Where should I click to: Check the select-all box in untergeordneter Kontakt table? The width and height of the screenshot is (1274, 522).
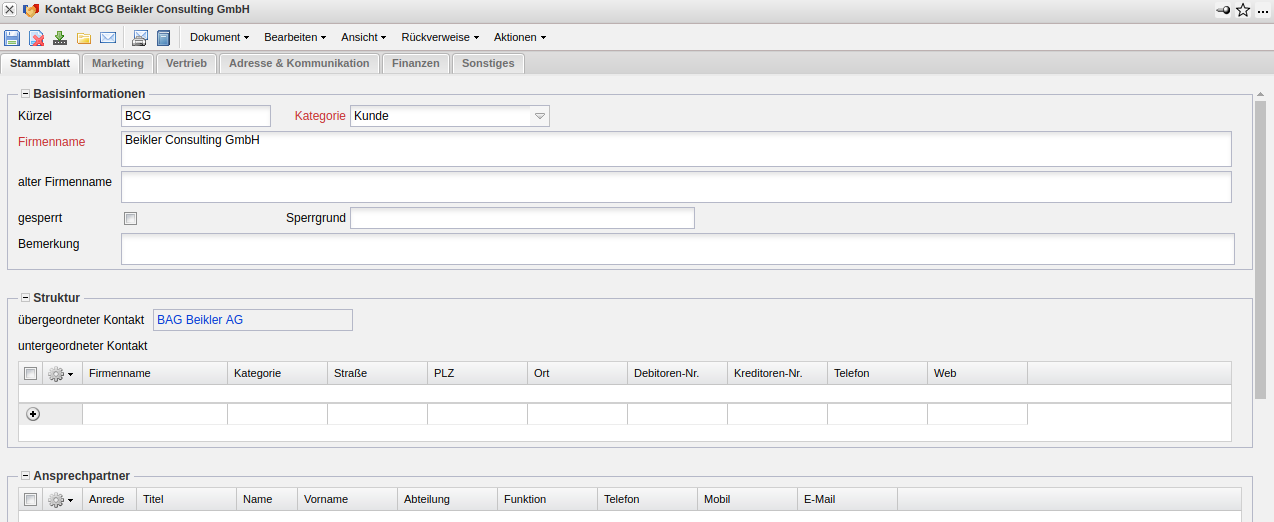31,373
